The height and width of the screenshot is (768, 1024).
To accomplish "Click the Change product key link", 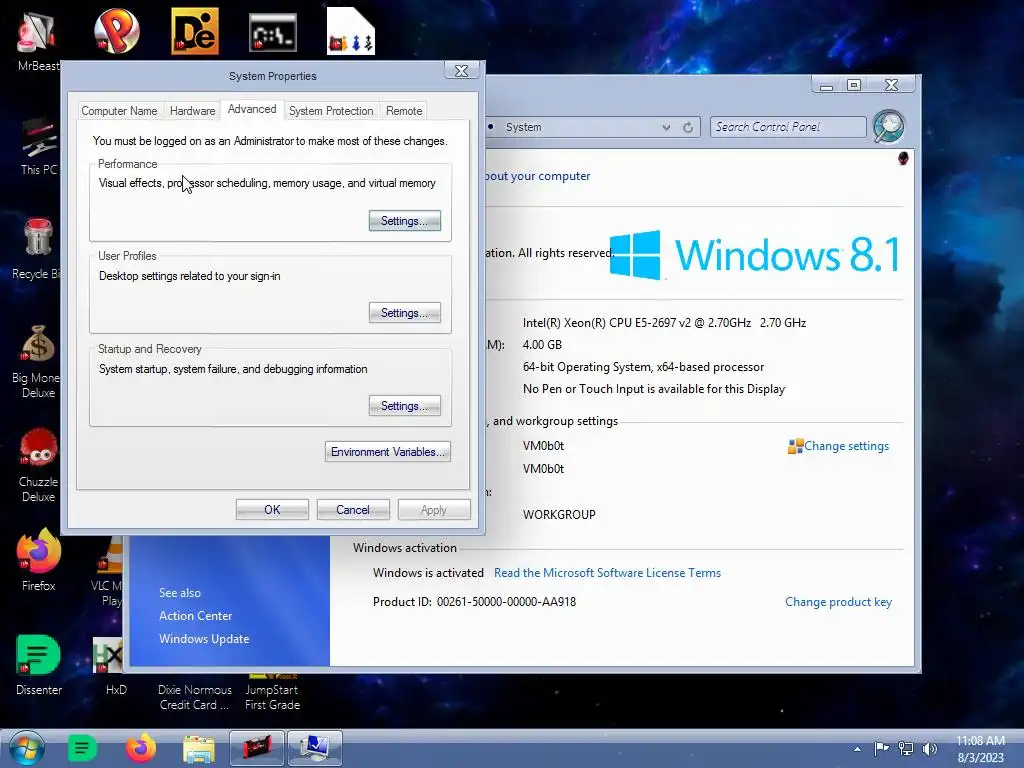I will pyautogui.click(x=838, y=602).
